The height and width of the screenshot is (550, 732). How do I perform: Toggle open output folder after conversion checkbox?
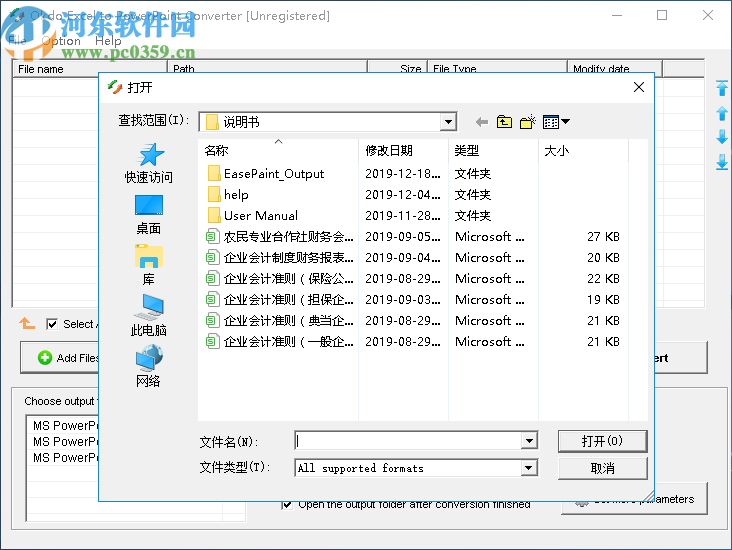[287, 505]
